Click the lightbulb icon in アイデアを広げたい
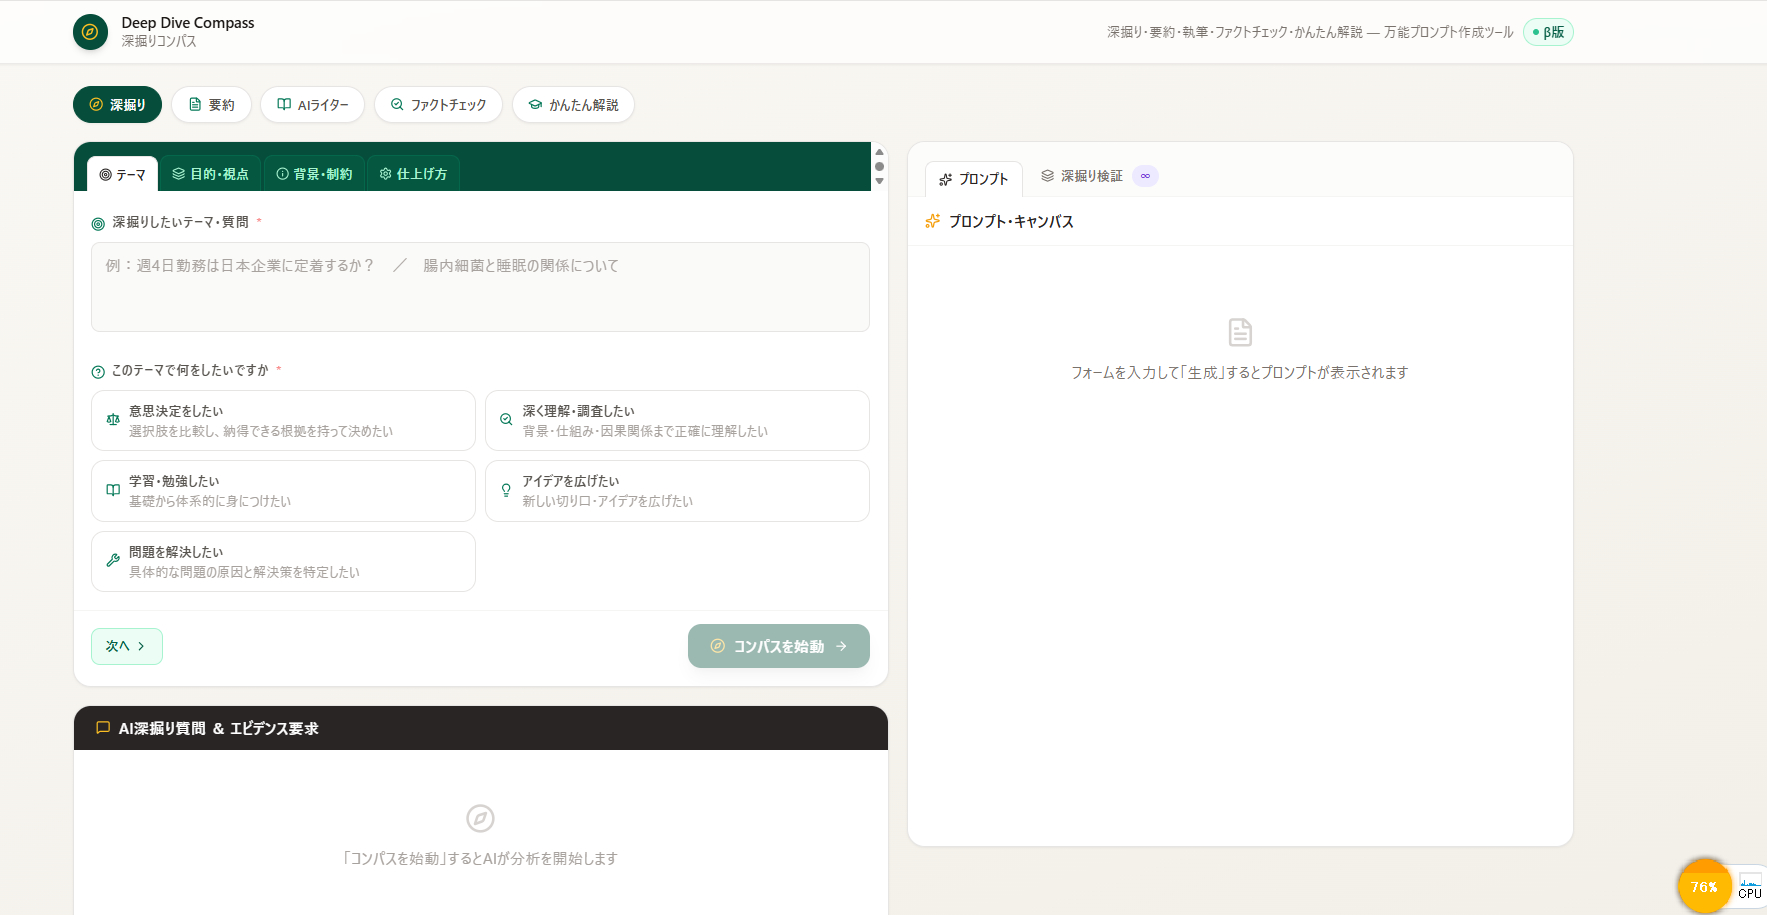 (x=506, y=490)
